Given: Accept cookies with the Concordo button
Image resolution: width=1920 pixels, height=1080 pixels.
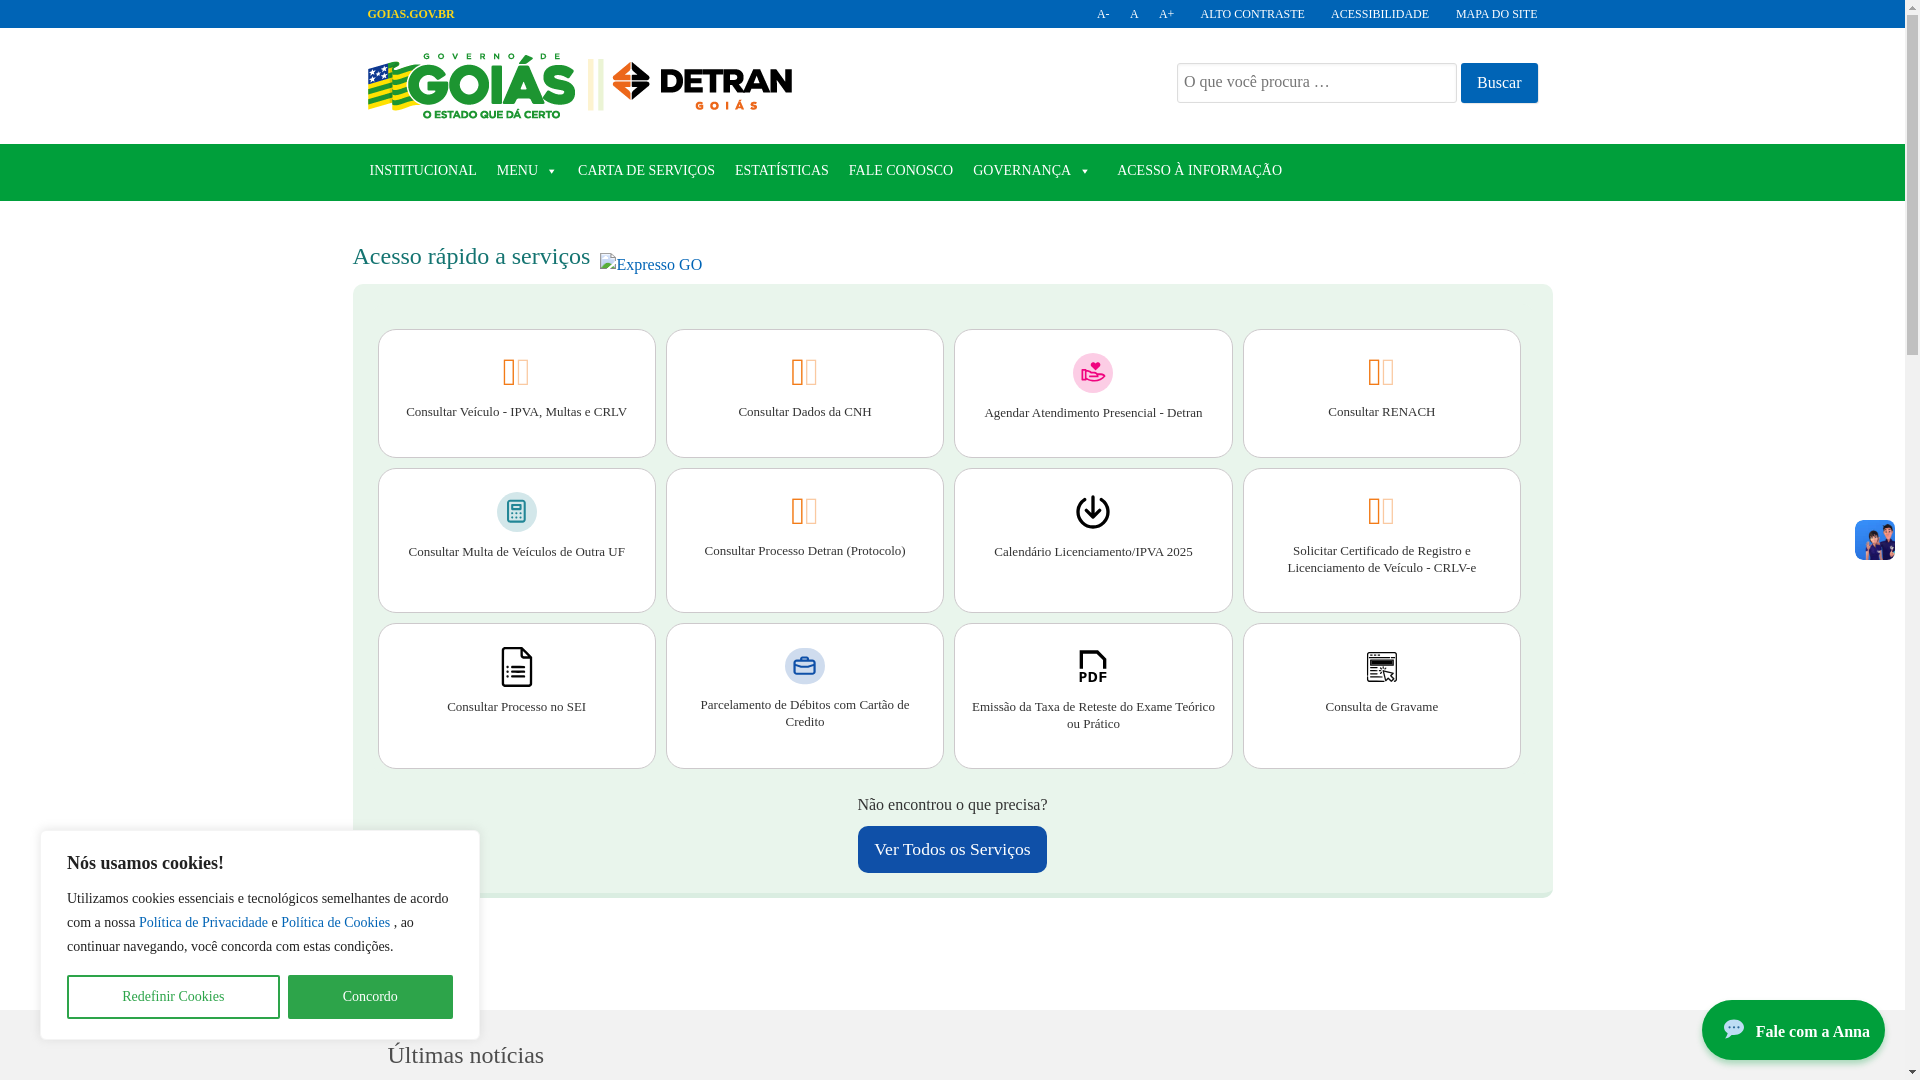Looking at the screenshot, I should [x=370, y=997].
